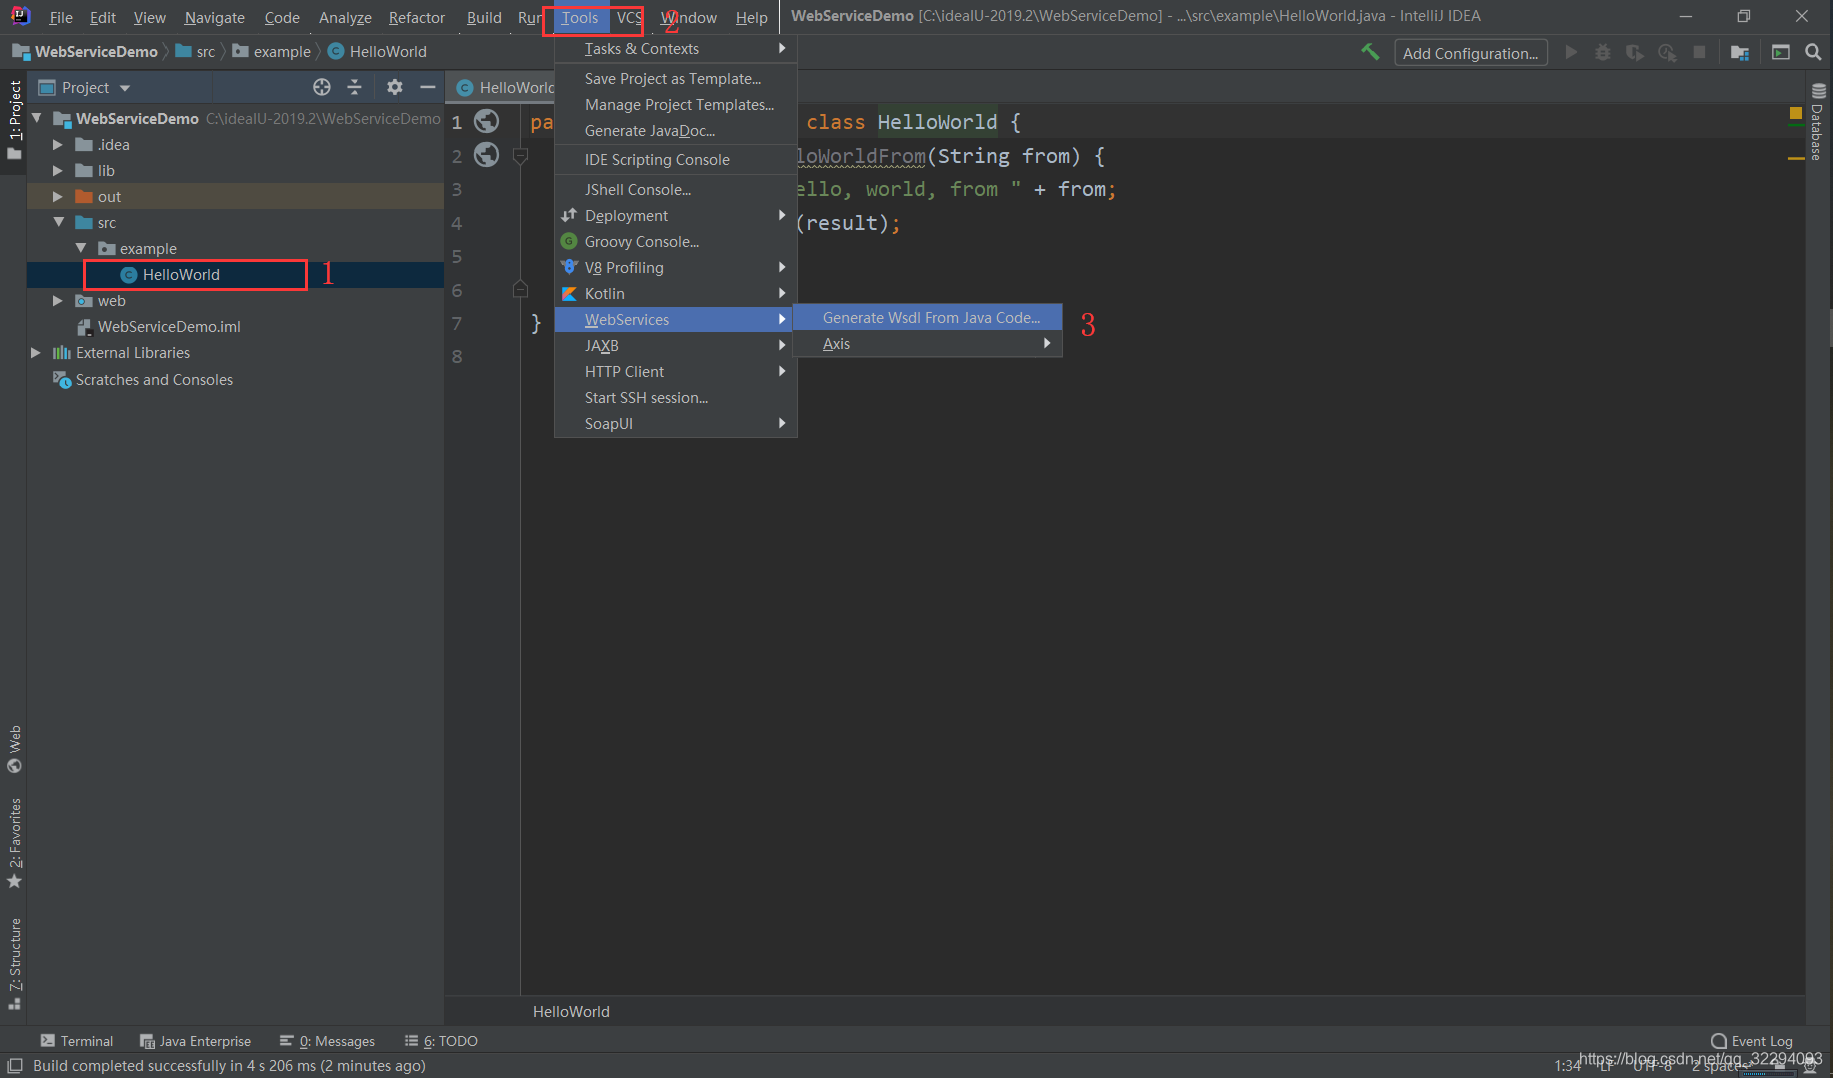Open the Axis submenu
This screenshot has width=1833, height=1078.
(x=927, y=343)
